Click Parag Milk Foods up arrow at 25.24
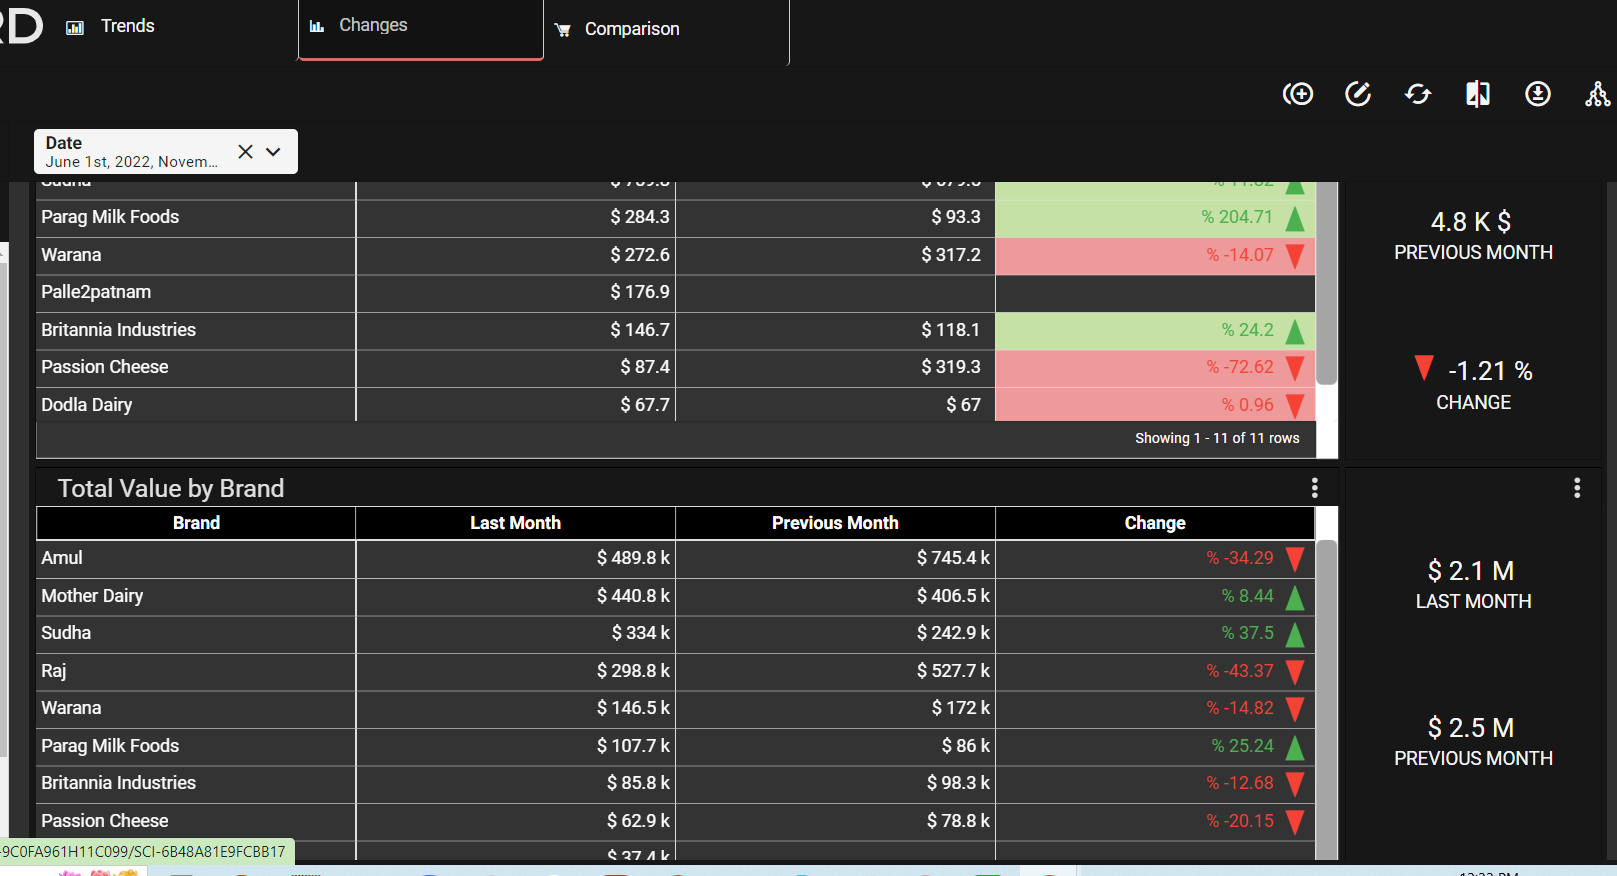The image size is (1617, 876). [1295, 747]
